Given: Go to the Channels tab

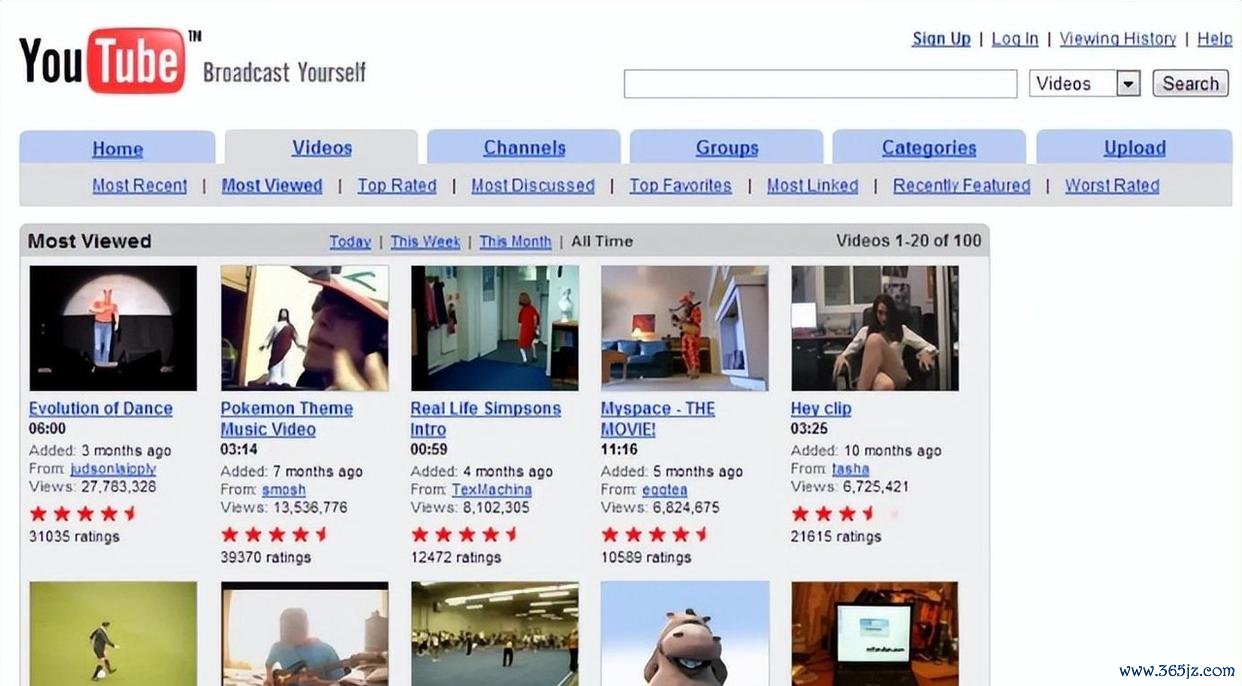Looking at the screenshot, I should click(524, 147).
